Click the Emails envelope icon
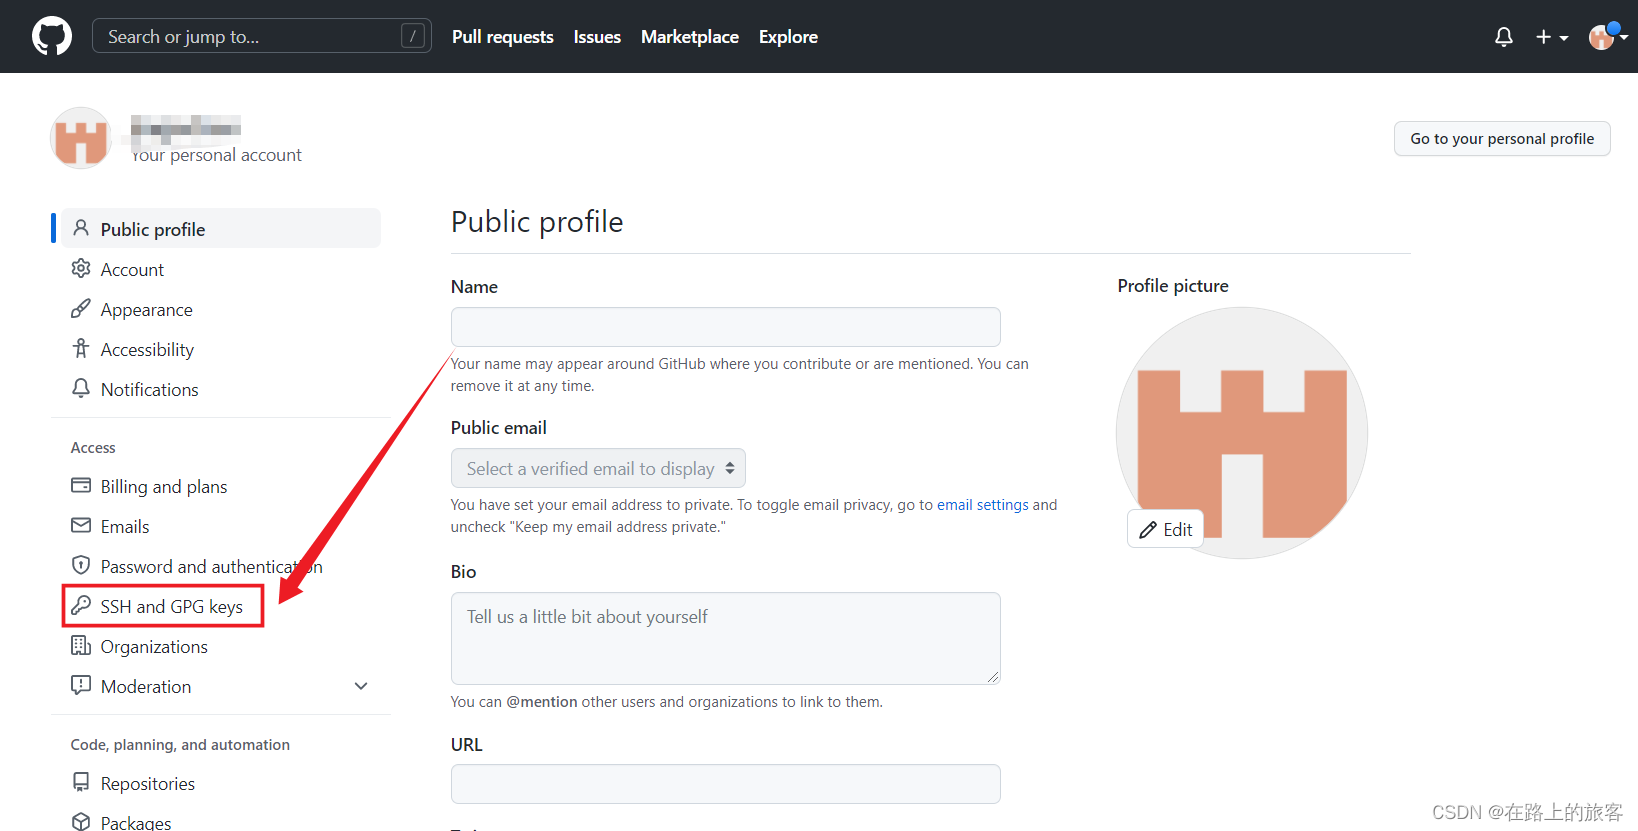The width and height of the screenshot is (1638, 831). pos(81,525)
